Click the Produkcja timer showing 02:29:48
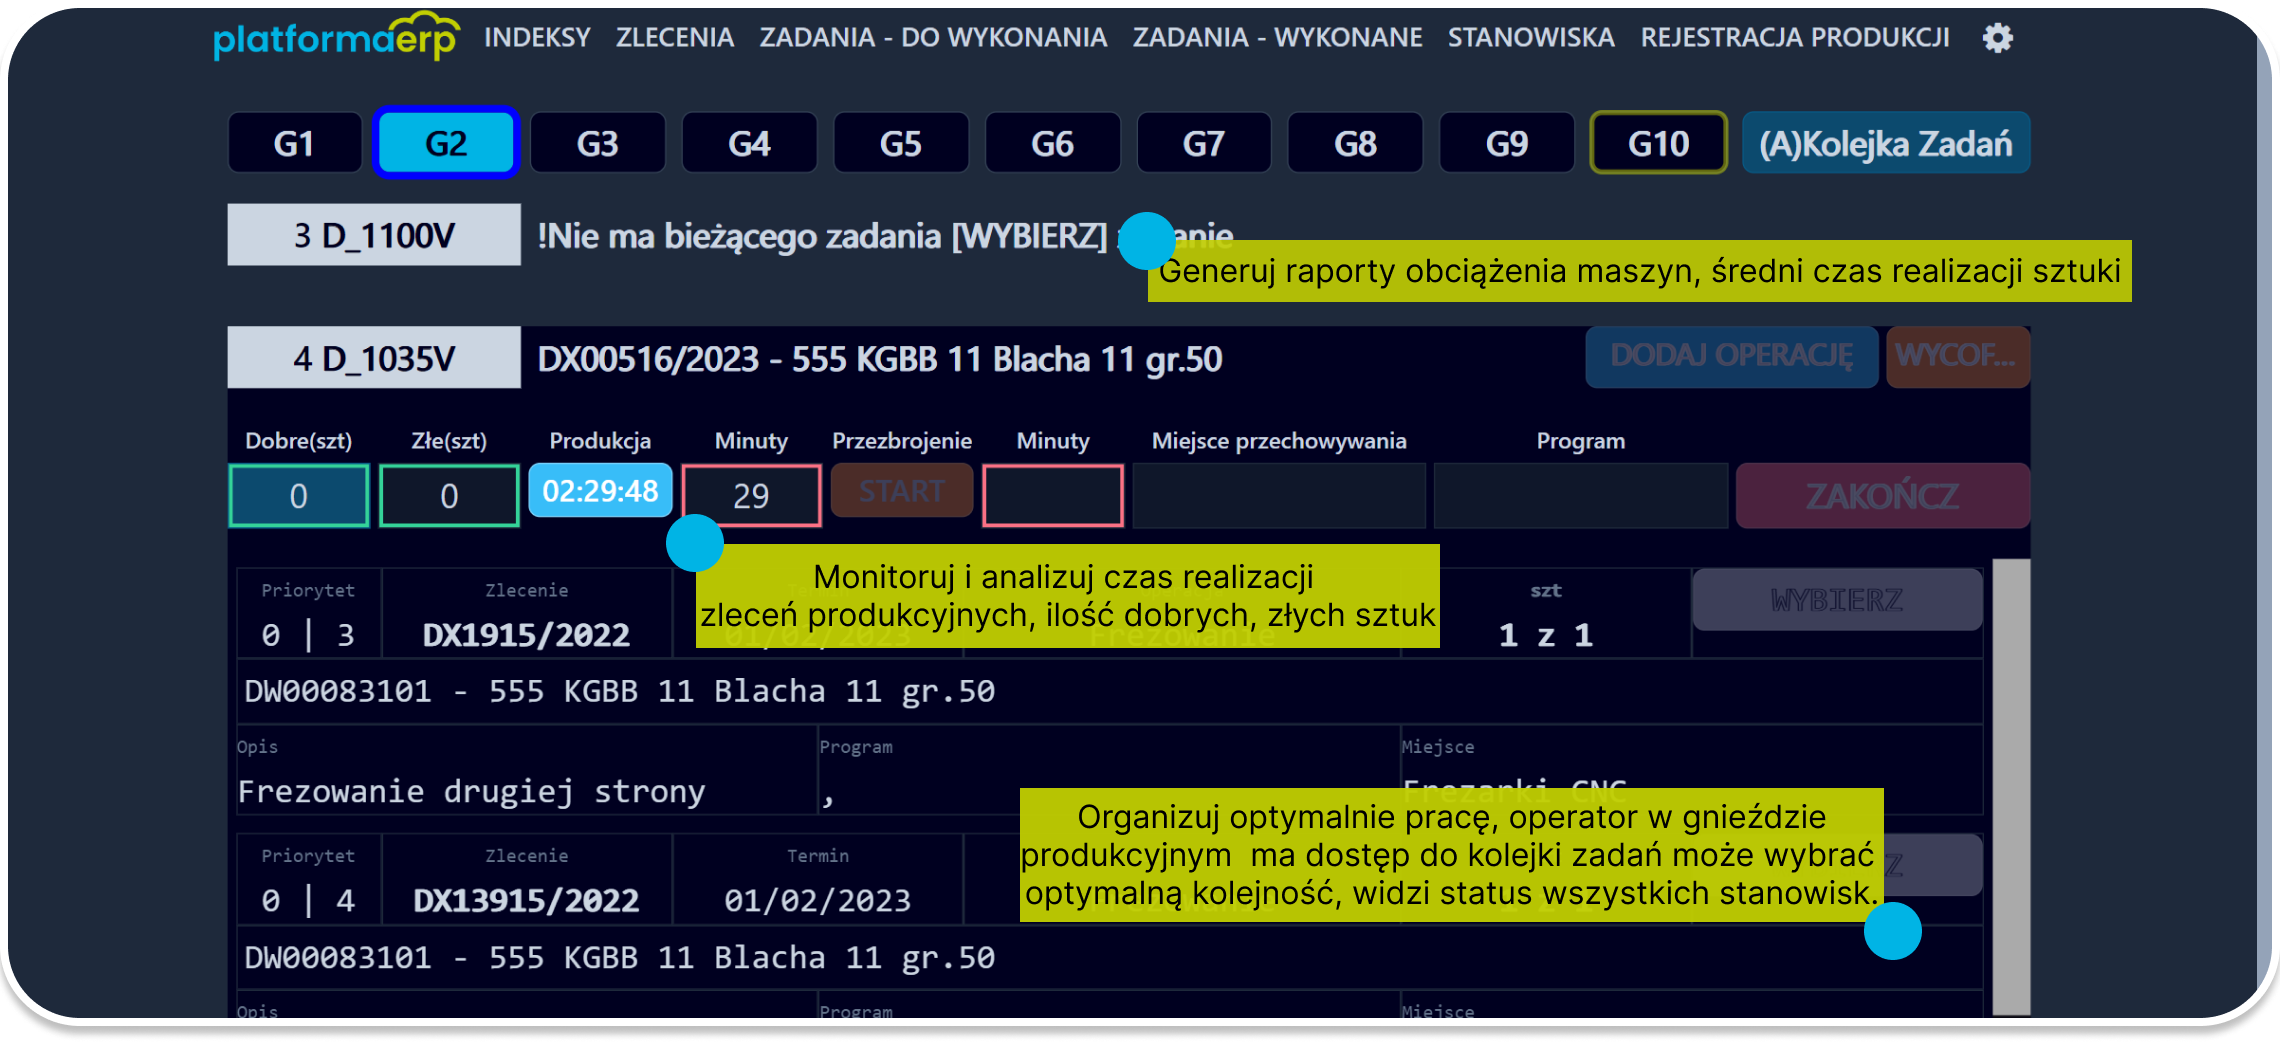Viewport: 2280px width, 1042px height. (x=600, y=491)
